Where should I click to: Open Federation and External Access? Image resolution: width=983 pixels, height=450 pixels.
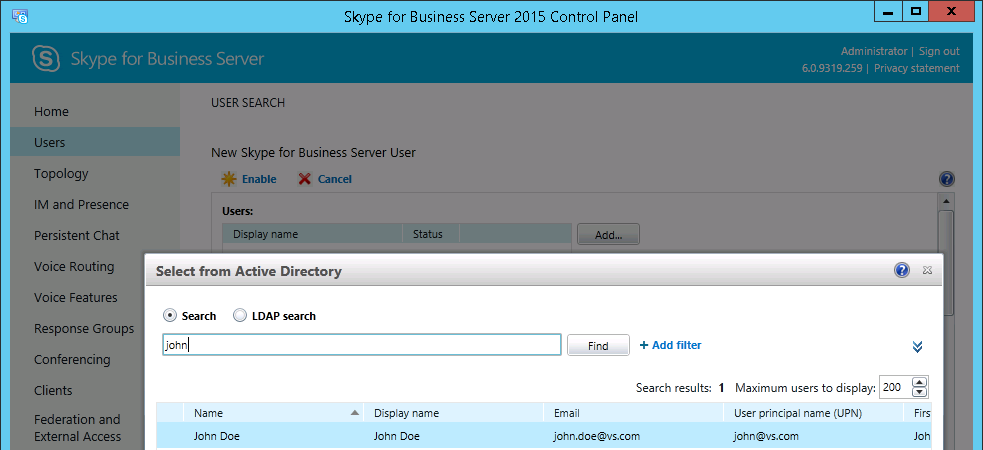pos(78,427)
